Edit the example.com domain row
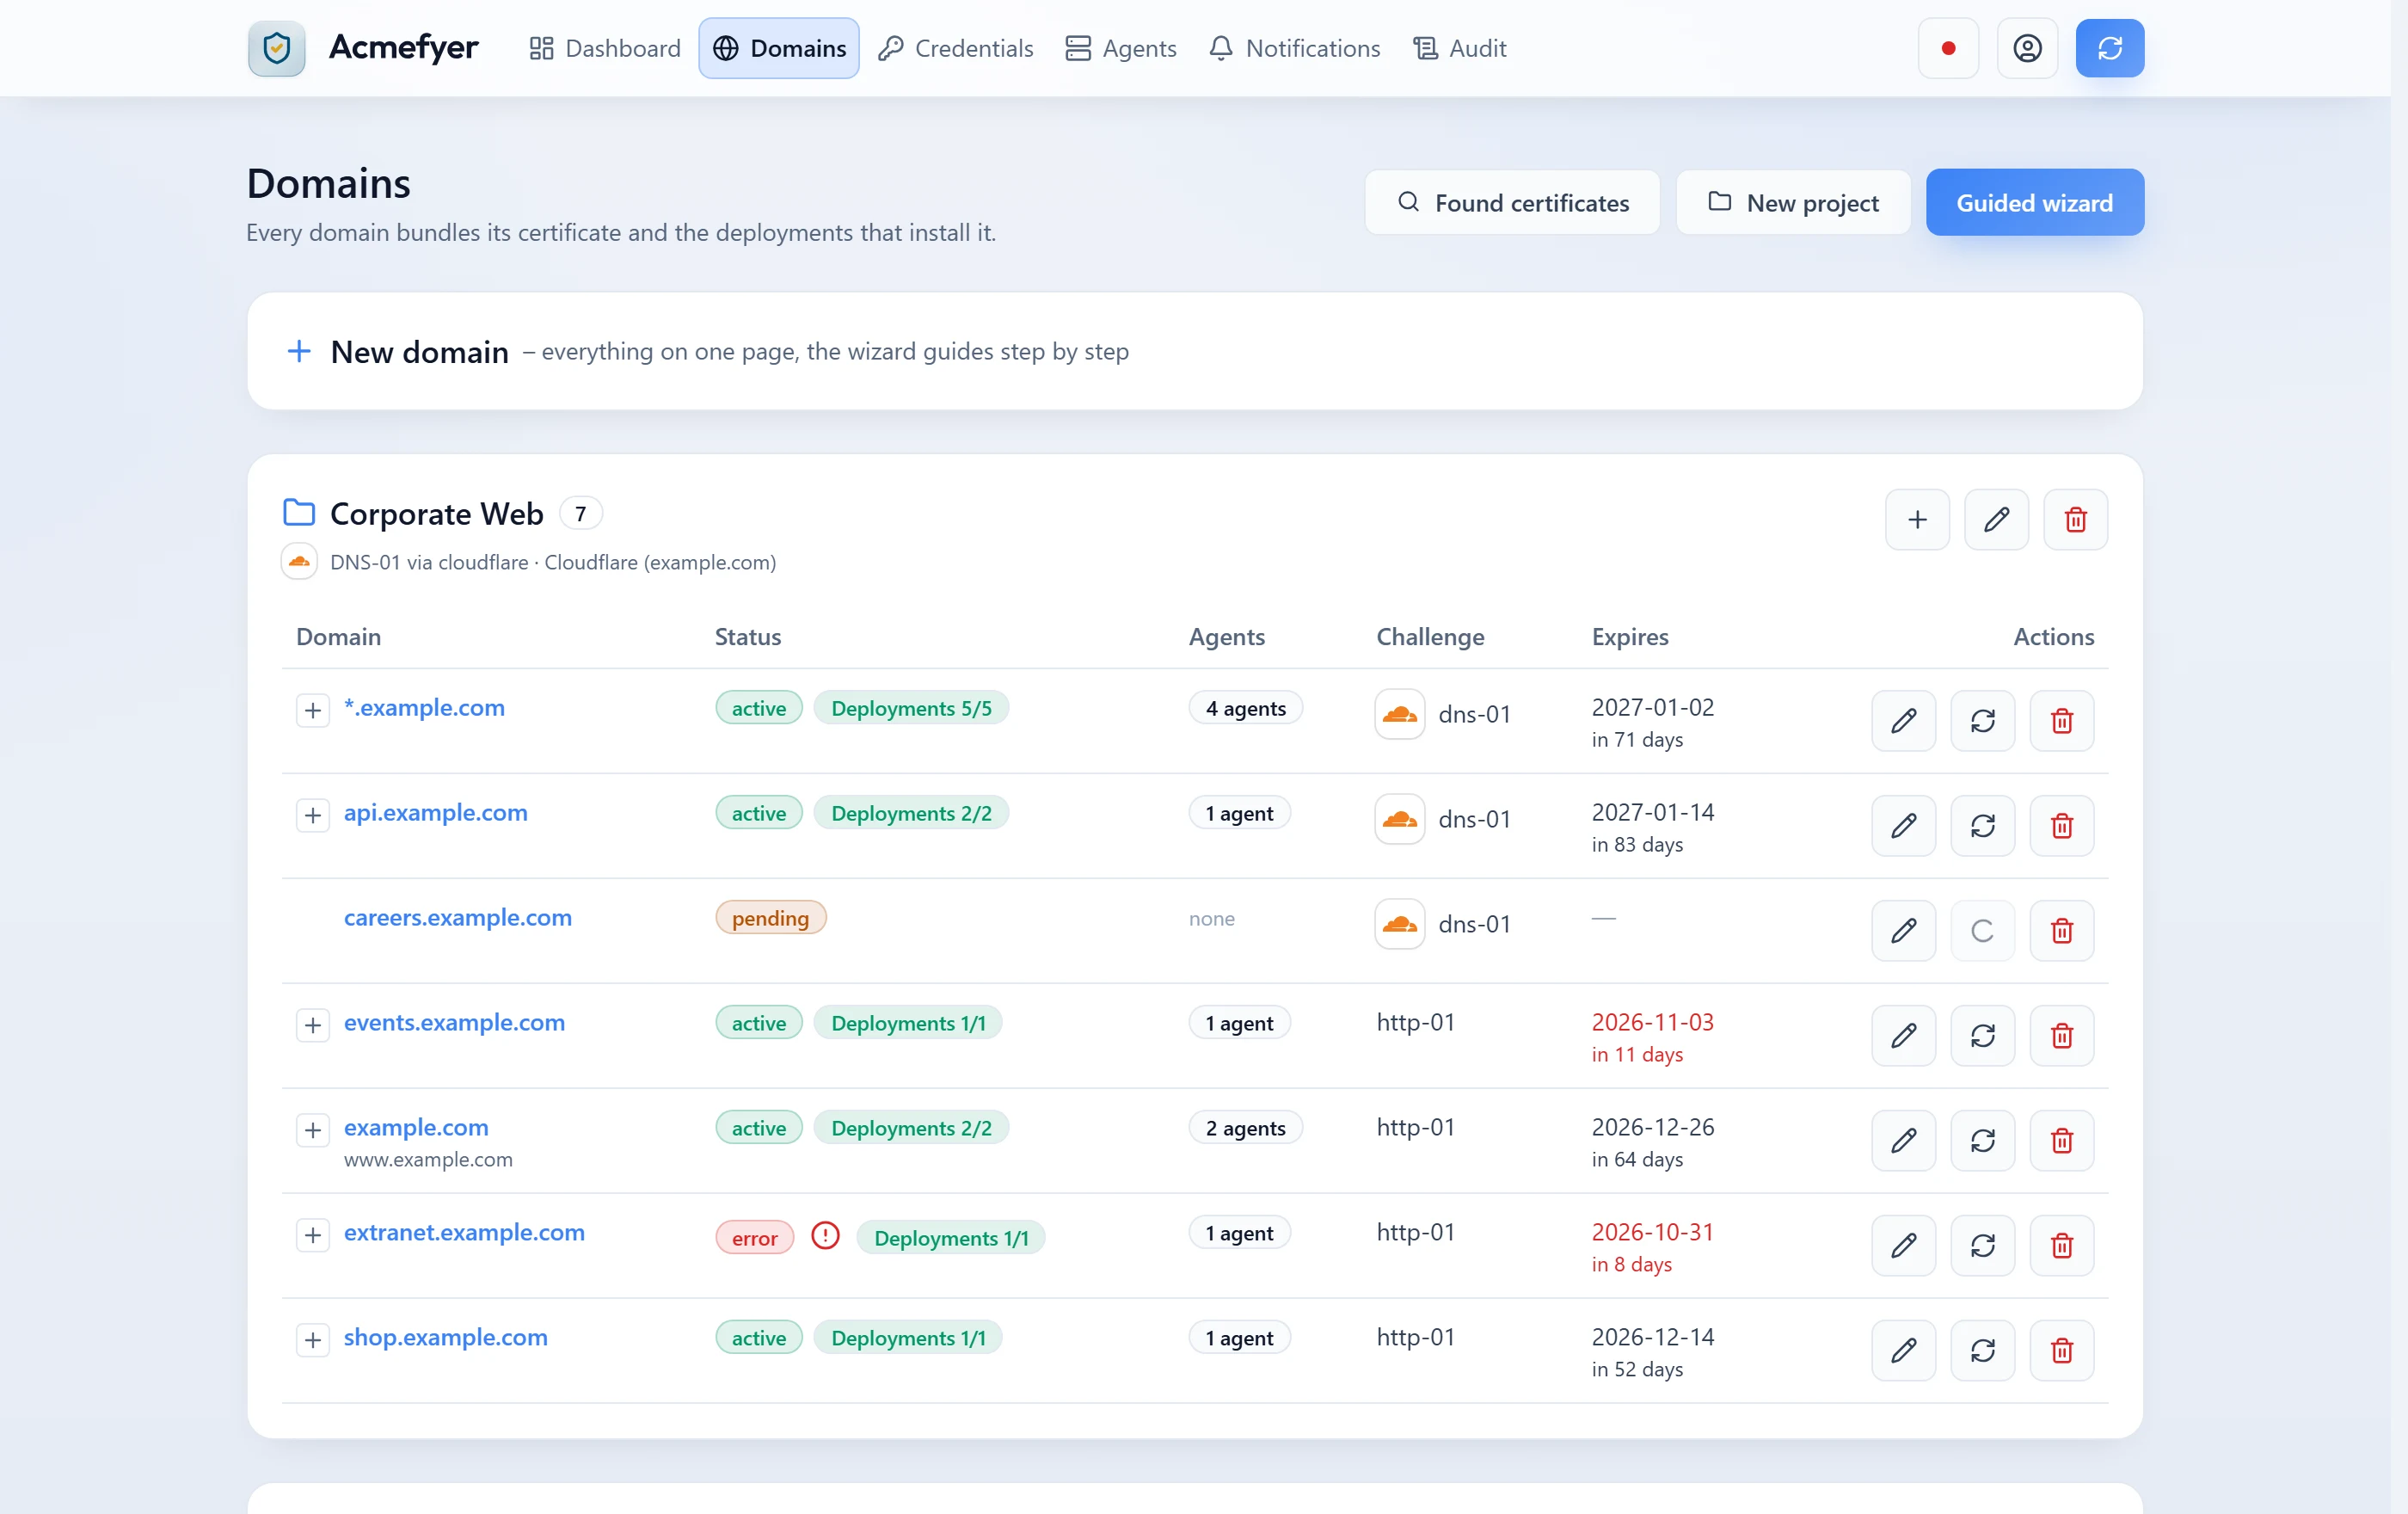This screenshot has width=2408, height=1514. [x=1903, y=1140]
